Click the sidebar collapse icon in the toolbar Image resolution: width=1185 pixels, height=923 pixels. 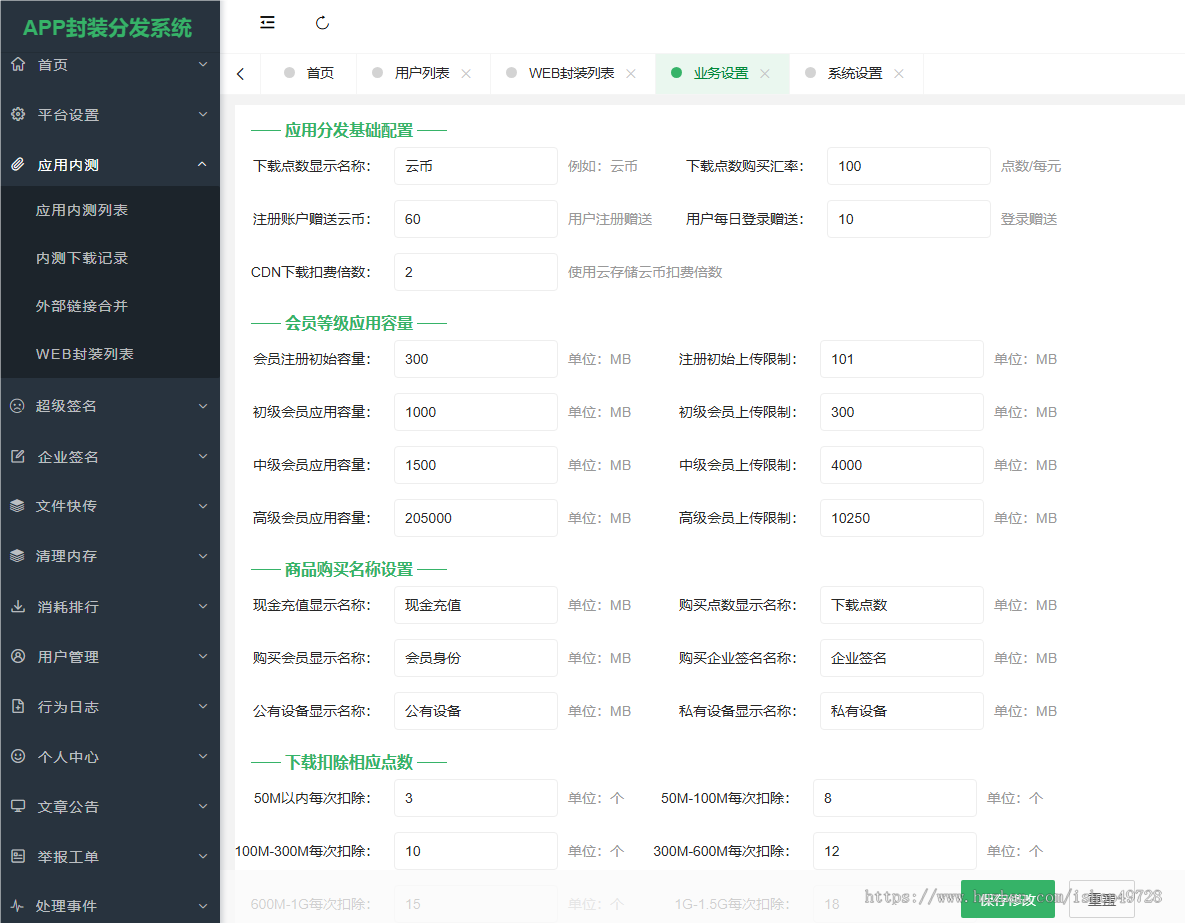coord(267,22)
